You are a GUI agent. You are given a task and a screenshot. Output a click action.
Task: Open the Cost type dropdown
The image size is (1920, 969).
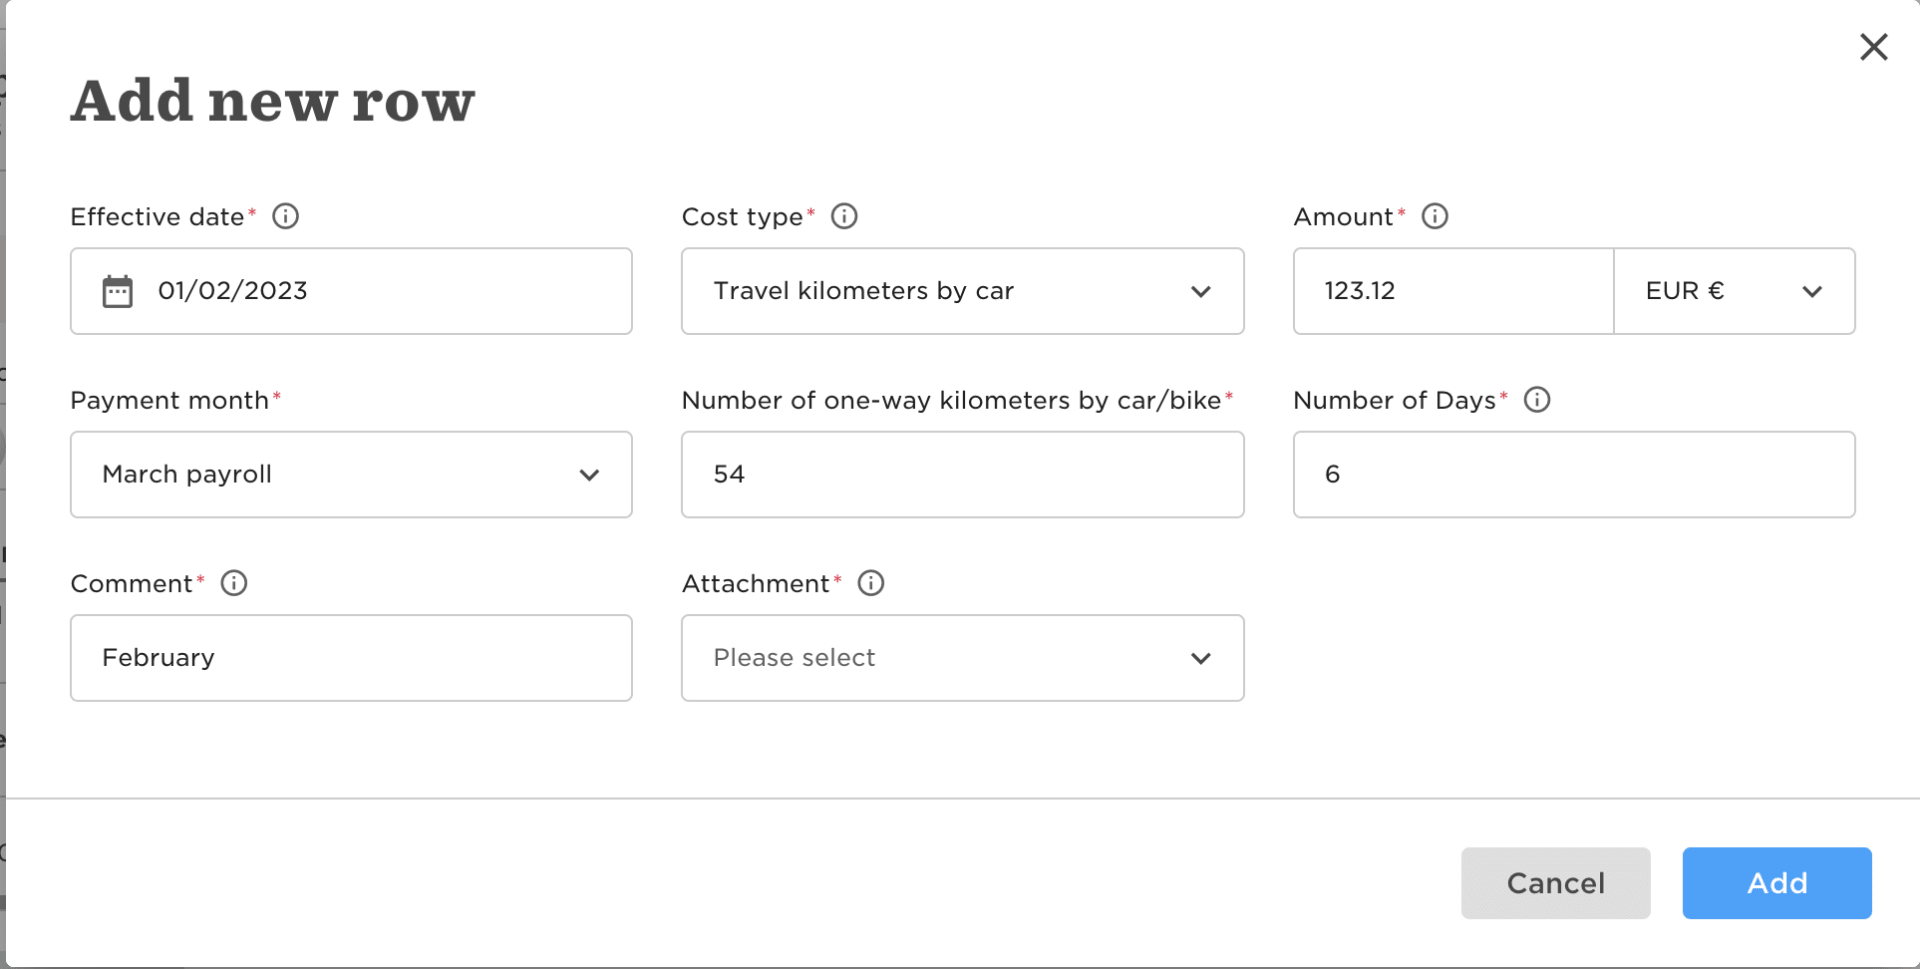point(962,291)
